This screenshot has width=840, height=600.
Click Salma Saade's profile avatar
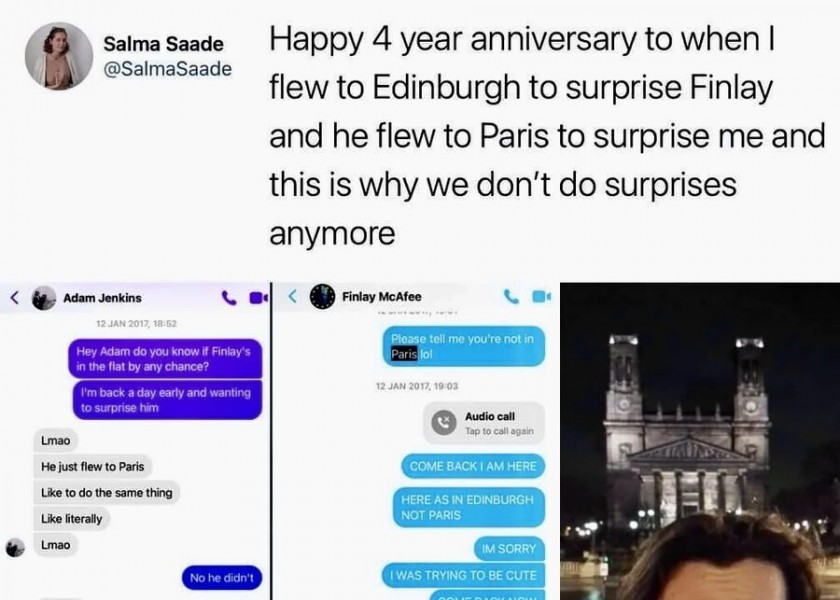(59, 56)
